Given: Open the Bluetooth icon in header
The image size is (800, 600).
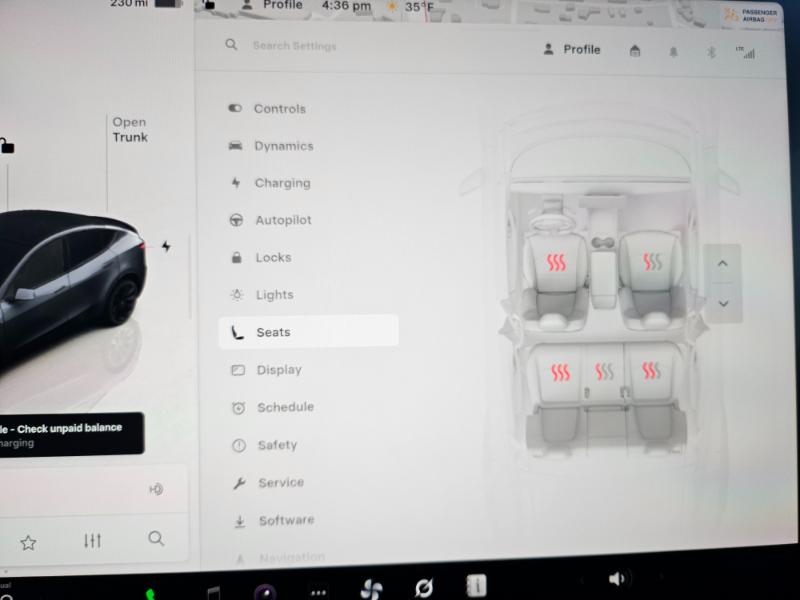Looking at the screenshot, I should click(x=711, y=52).
